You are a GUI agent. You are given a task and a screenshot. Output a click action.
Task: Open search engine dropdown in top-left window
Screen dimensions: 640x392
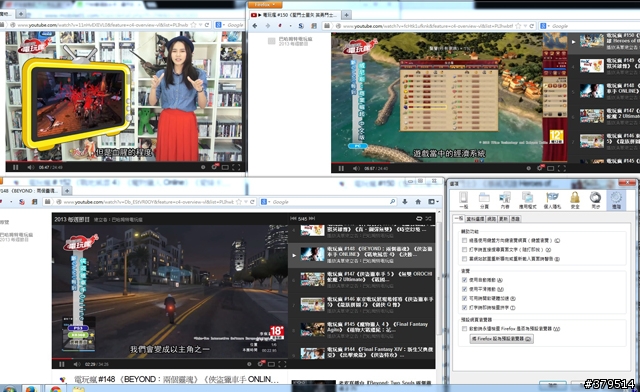pos(220,25)
